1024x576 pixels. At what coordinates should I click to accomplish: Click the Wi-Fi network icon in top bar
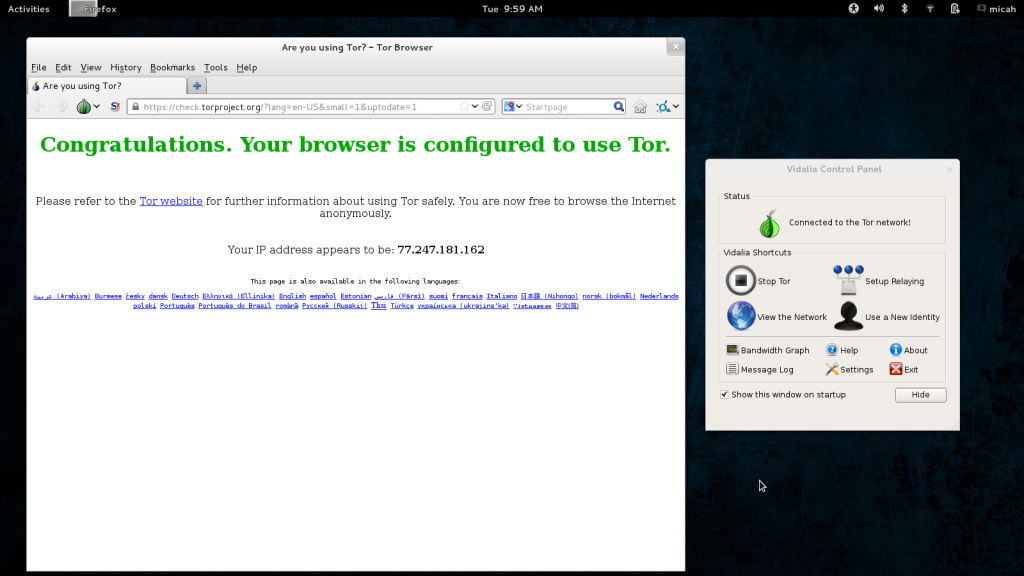pos(930,8)
